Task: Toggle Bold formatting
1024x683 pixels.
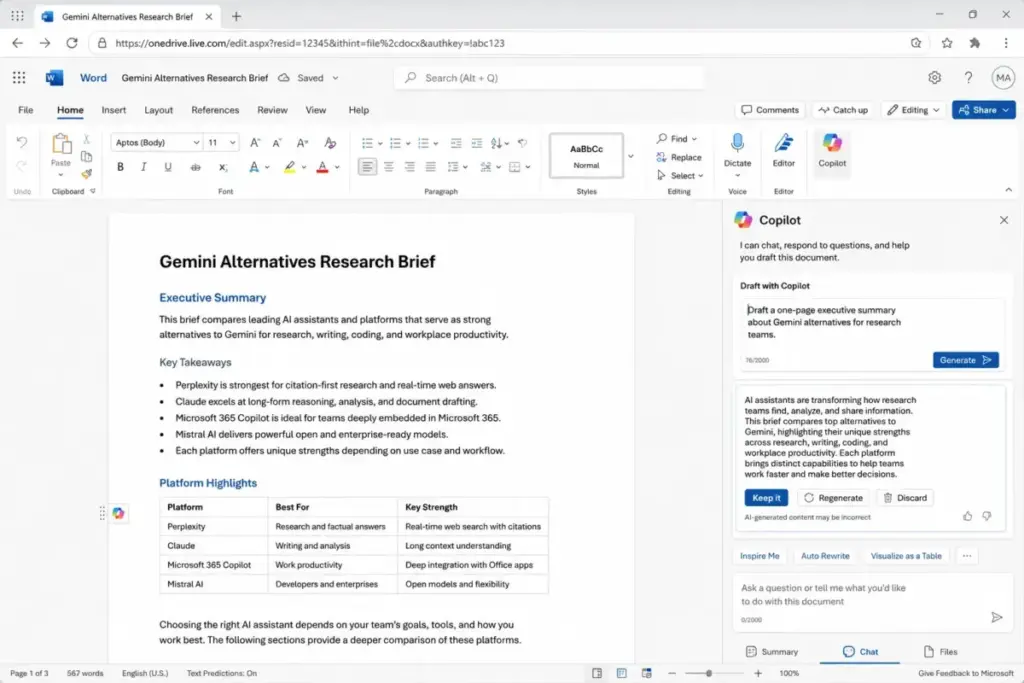Action: [120, 167]
